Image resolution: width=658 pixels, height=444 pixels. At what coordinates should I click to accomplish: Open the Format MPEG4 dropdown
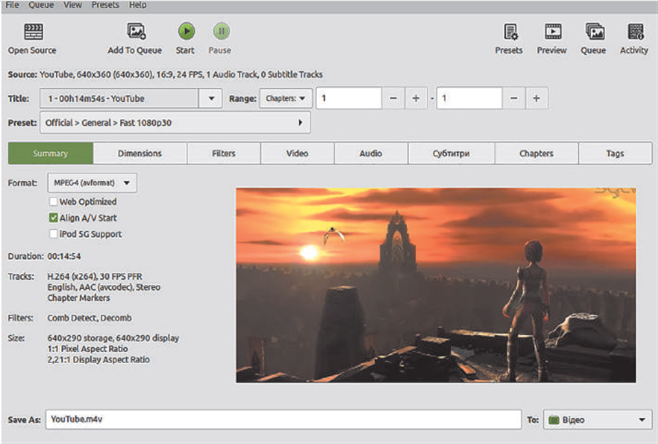[x=92, y=183]
